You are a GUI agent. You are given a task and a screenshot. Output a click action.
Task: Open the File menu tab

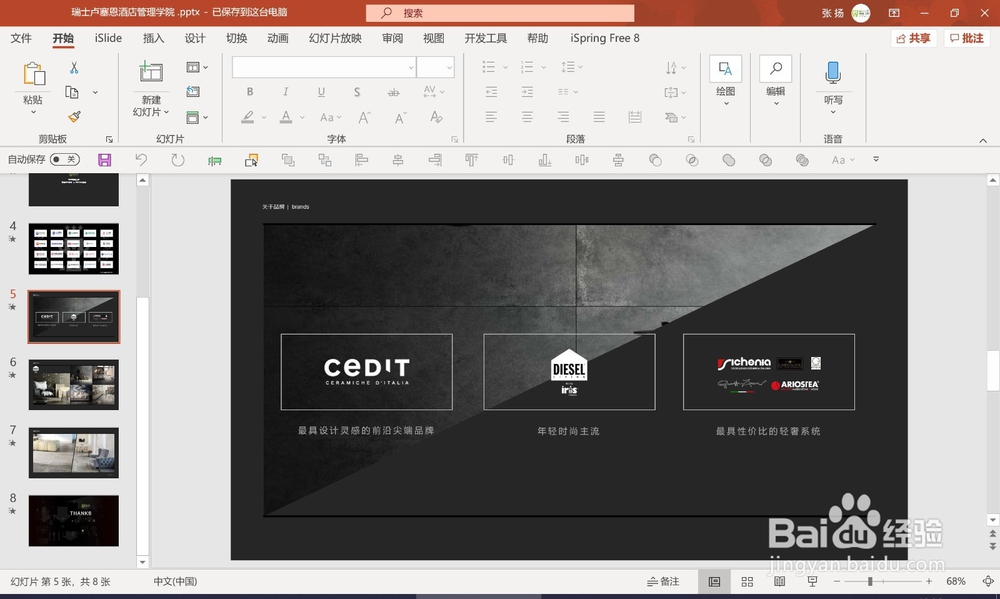coord(21,38)
